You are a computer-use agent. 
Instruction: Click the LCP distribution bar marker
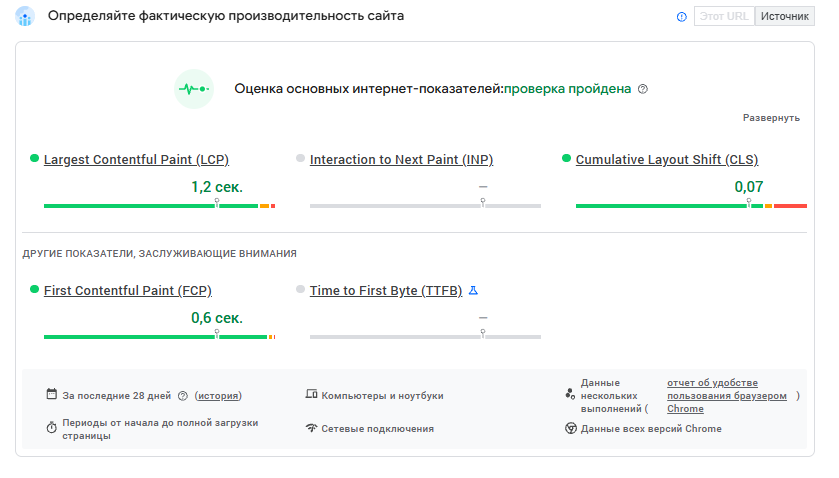(217, 203)
